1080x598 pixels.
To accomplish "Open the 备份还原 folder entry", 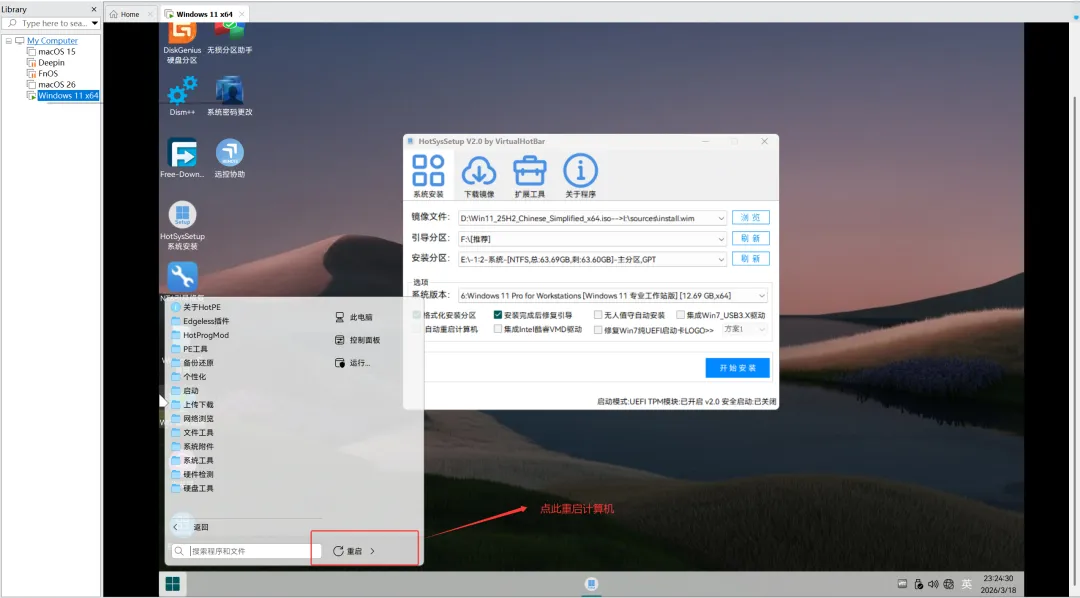I will 192,362.
